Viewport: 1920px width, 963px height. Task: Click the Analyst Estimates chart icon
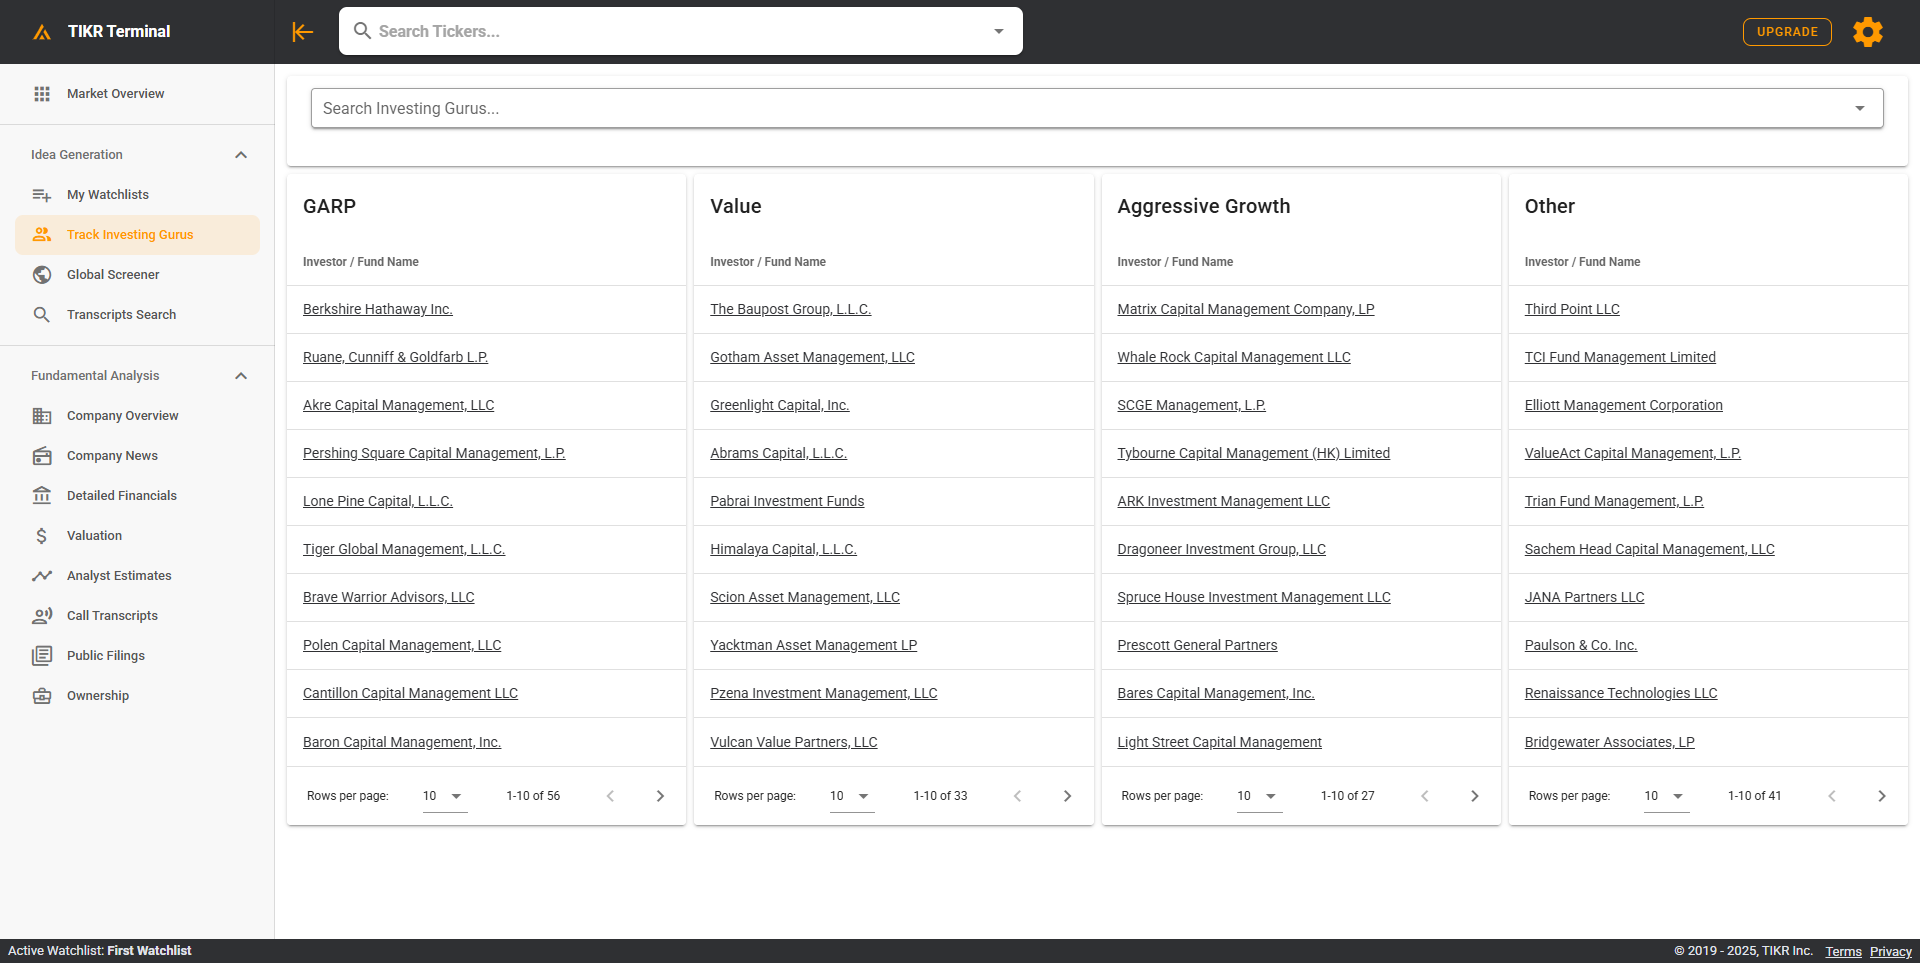click(42, 576)
